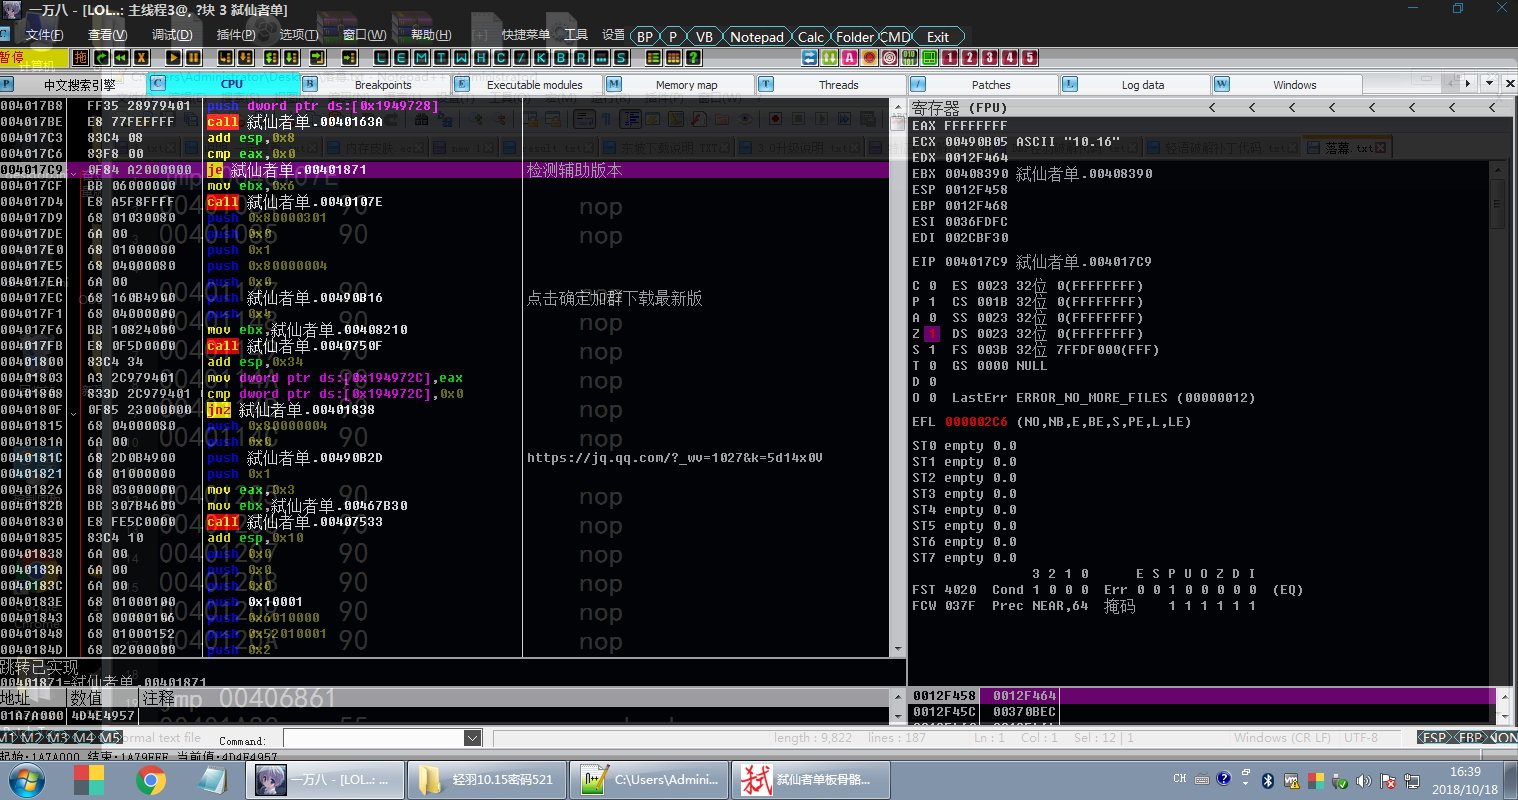1518x800 pixels.
Task: Open the 插件(P) plugins menu
Action: tap(236, 35)
